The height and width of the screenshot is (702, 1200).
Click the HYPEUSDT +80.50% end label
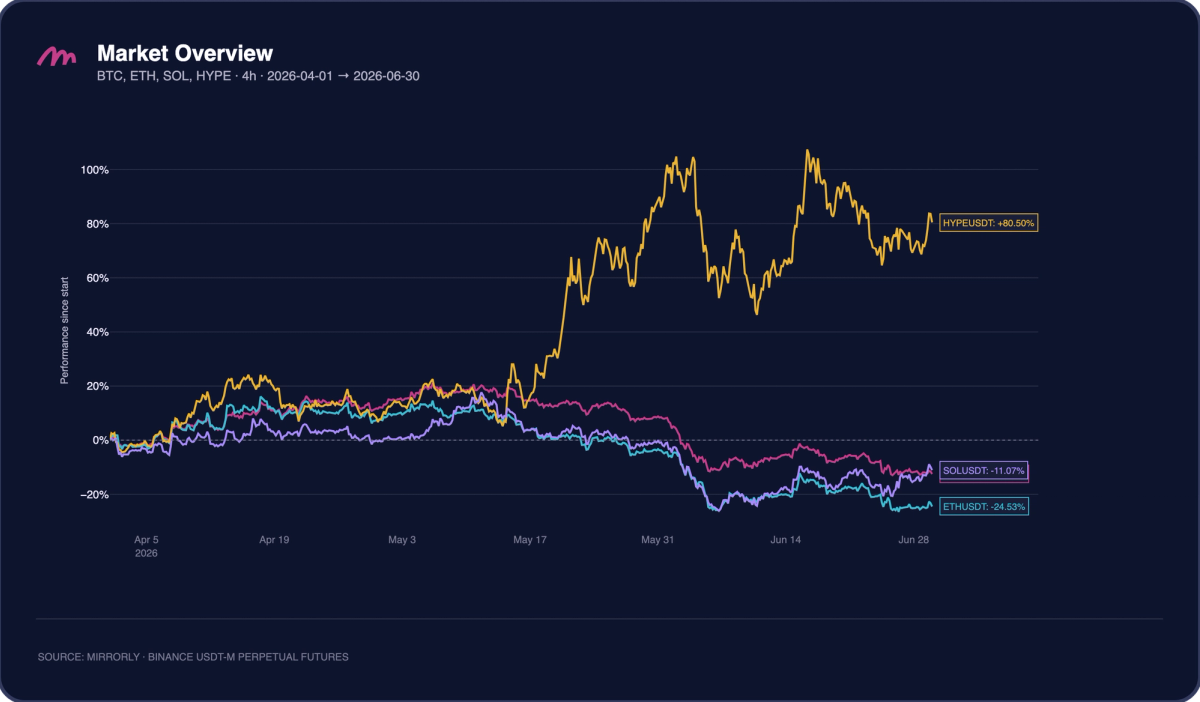point(990,224)
